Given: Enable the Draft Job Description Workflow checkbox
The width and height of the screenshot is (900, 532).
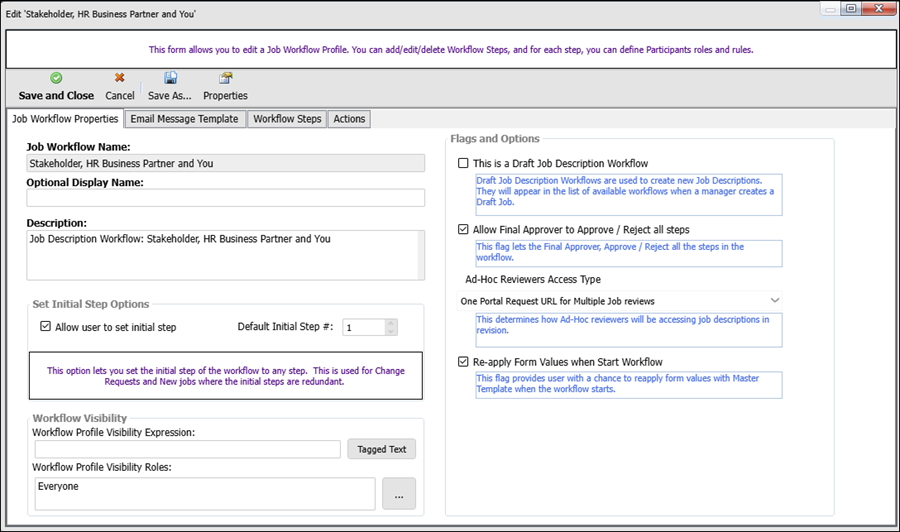Looking at the screenshot, I should (x=462, y=163).
